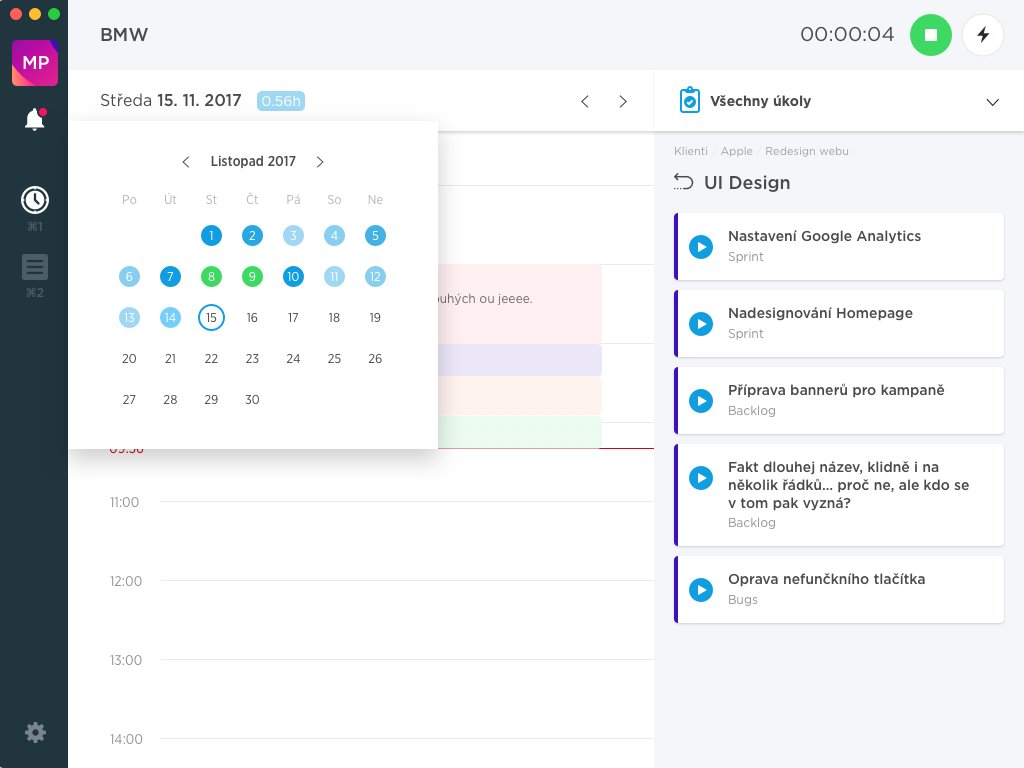The width and height of the screenshot is (1024, 768).
Task: Click the 13:00 timeline row
Action: click(x=381, y=660)
